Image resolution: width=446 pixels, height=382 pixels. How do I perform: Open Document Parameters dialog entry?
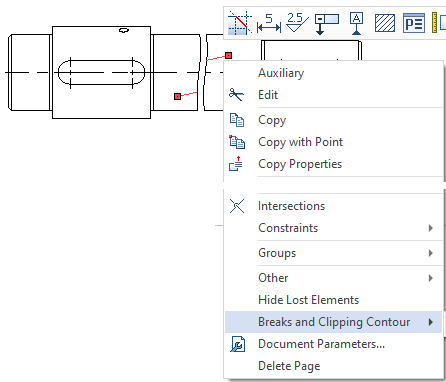(x=334, y=344)
